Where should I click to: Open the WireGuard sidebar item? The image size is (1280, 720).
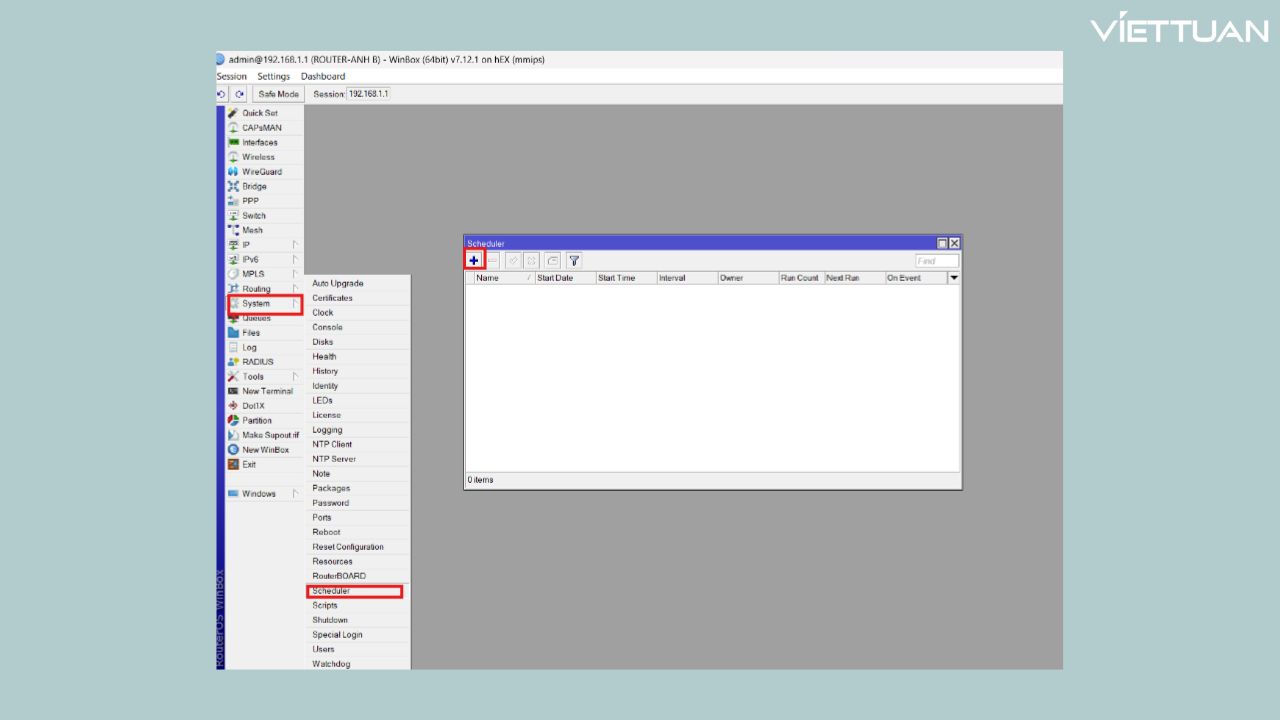tap(261, 172)
